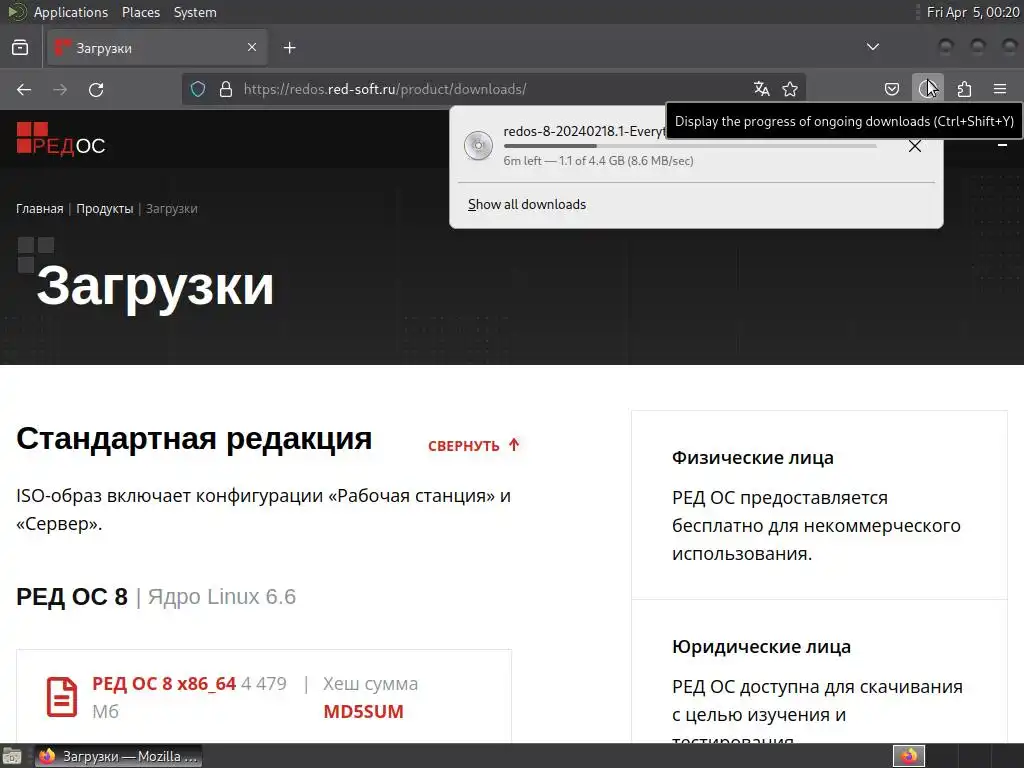This screenshot has width=1024, height=768.
Task: Click the grayed-out forward navigation arrow
Action: [60, 89]
